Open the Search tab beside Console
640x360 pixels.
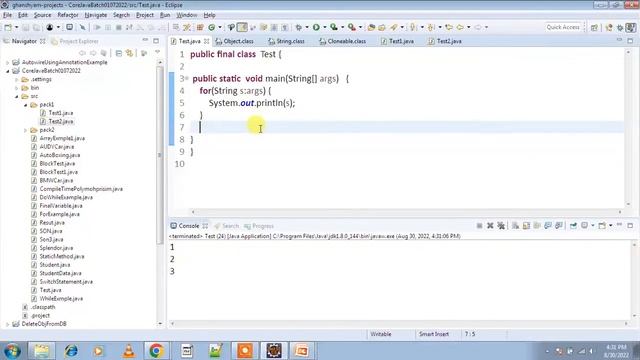[x=227, y=226]
